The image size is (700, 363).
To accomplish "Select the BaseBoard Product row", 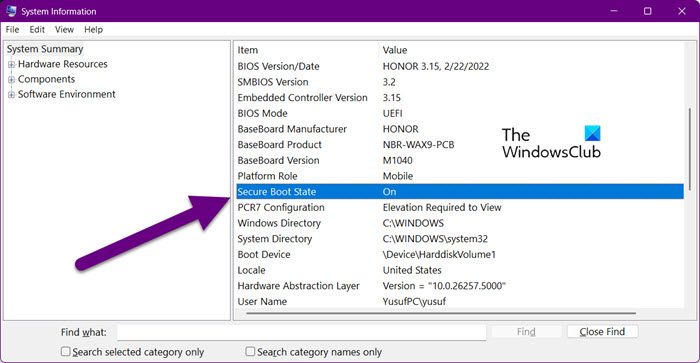I will tap(460, 145).
